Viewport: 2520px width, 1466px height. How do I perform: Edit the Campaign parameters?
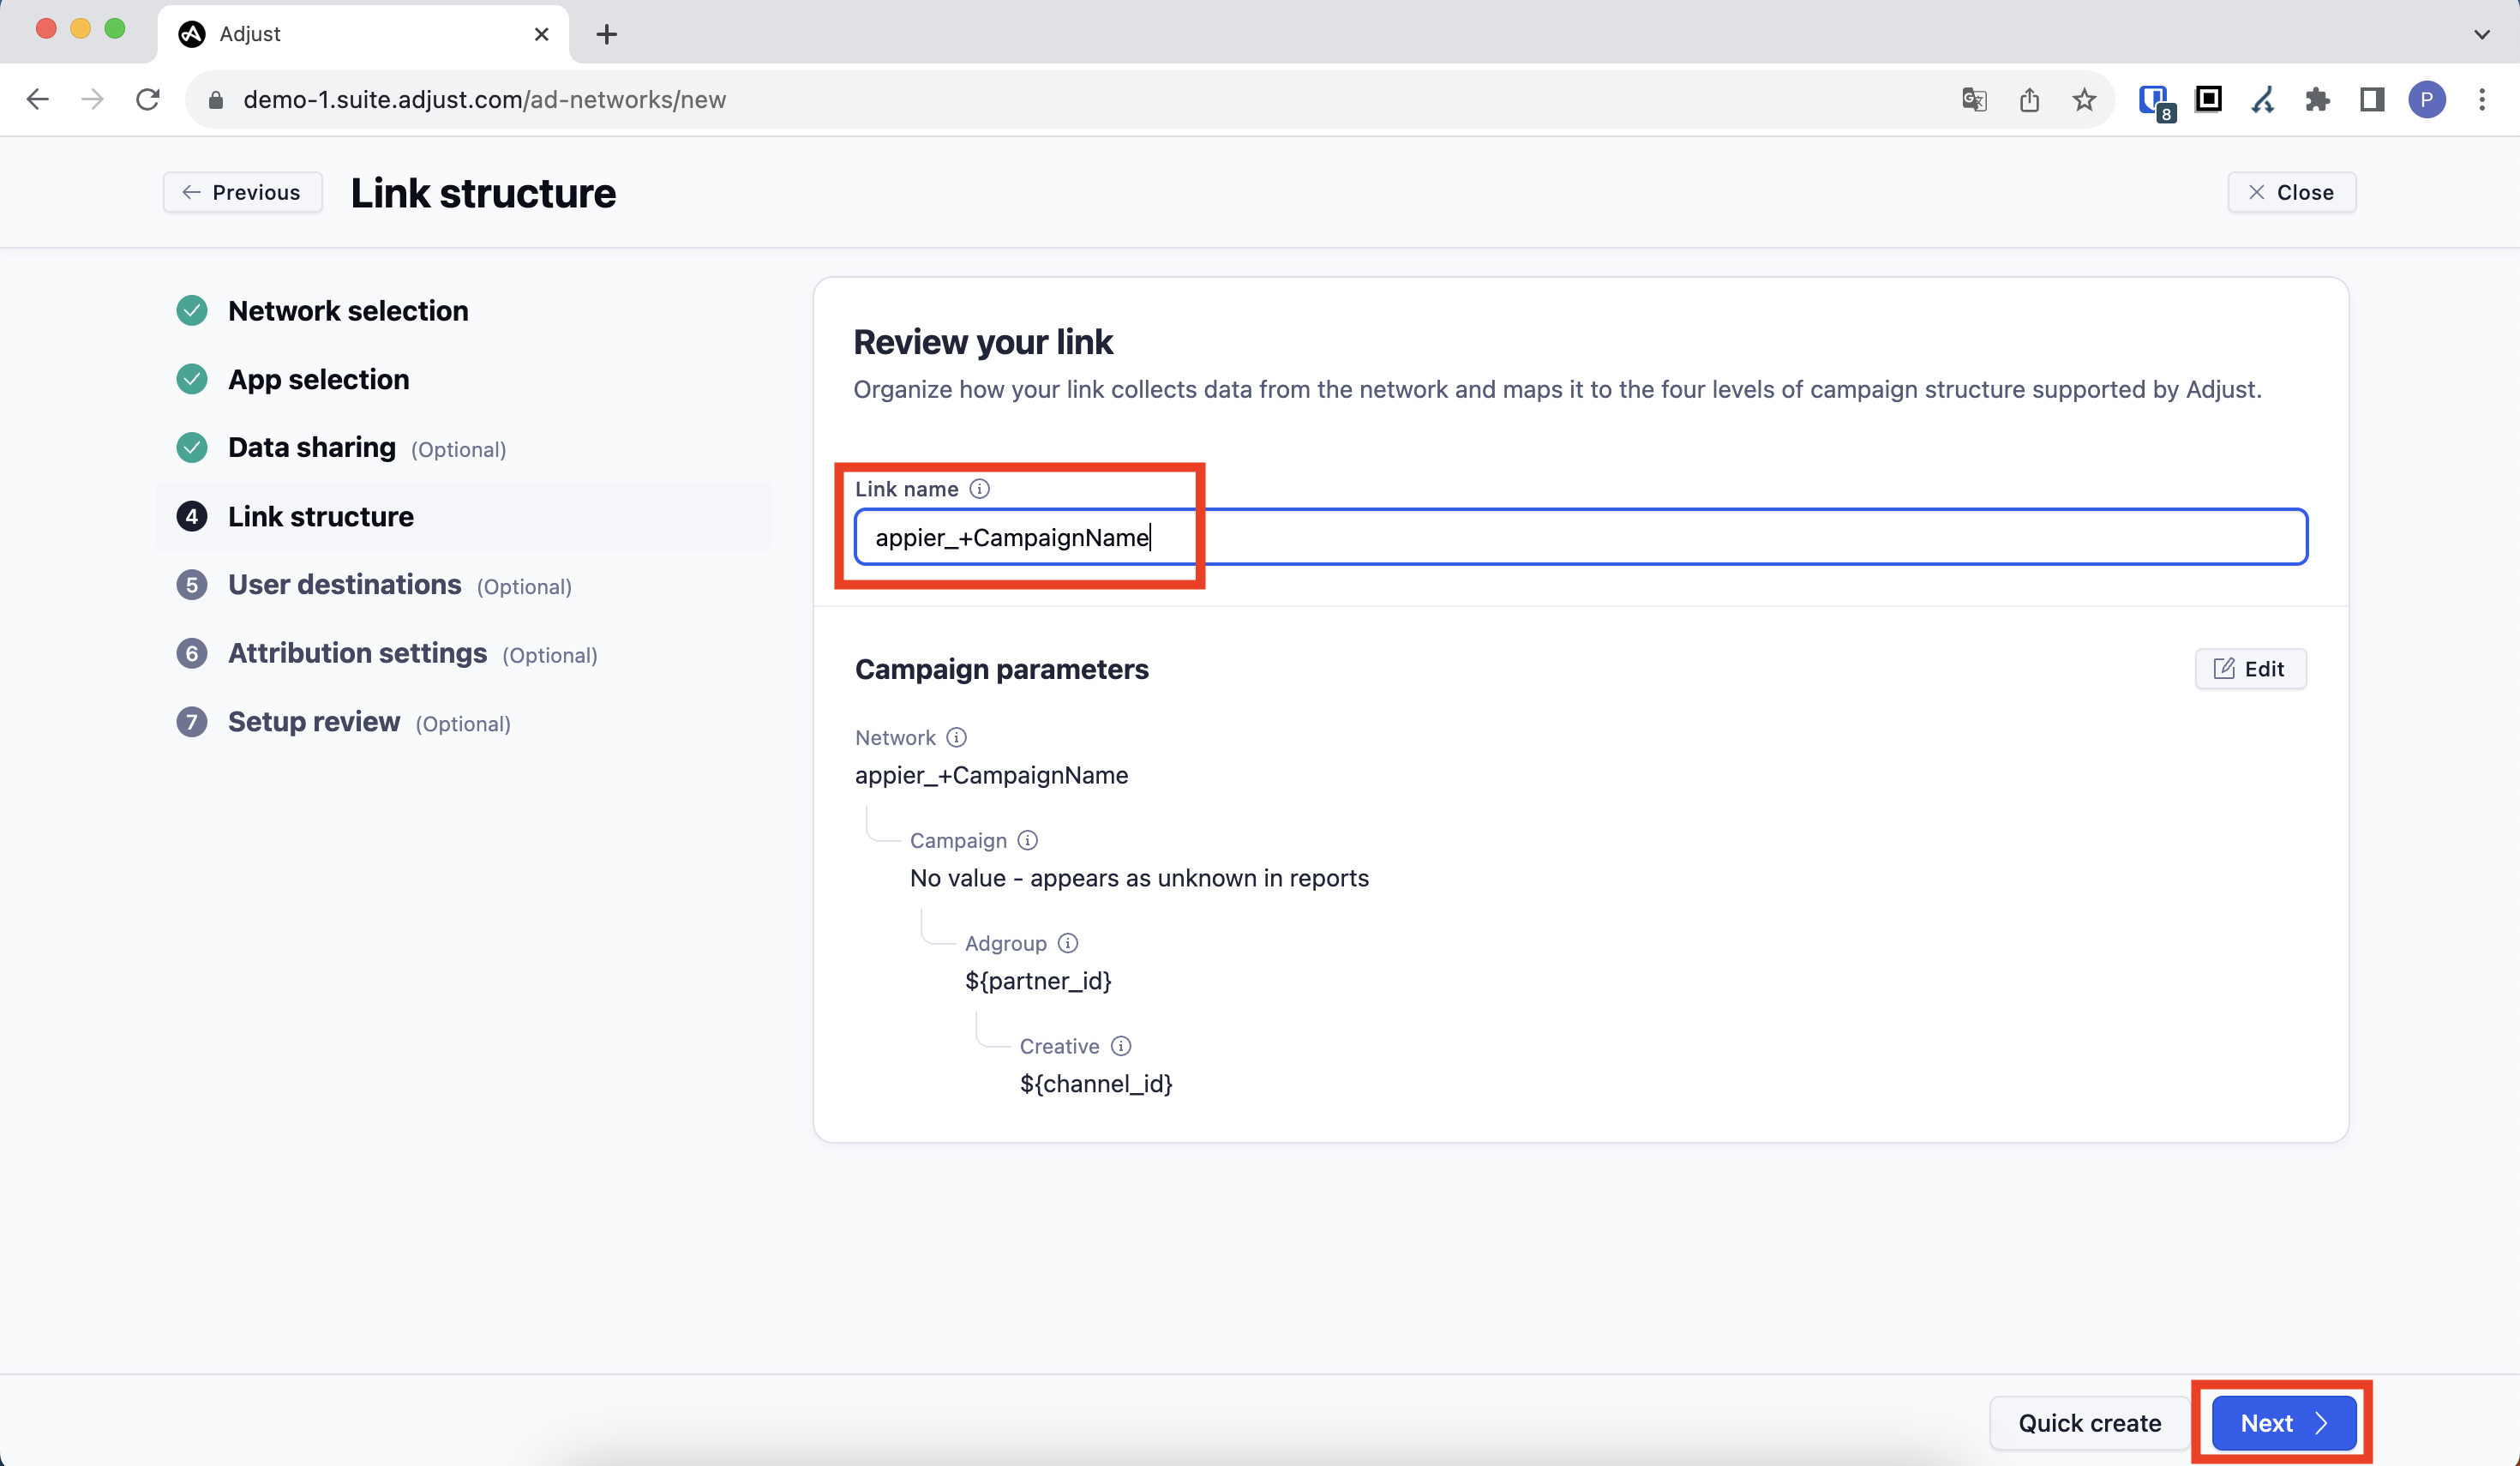click(x=2250, y=669)
